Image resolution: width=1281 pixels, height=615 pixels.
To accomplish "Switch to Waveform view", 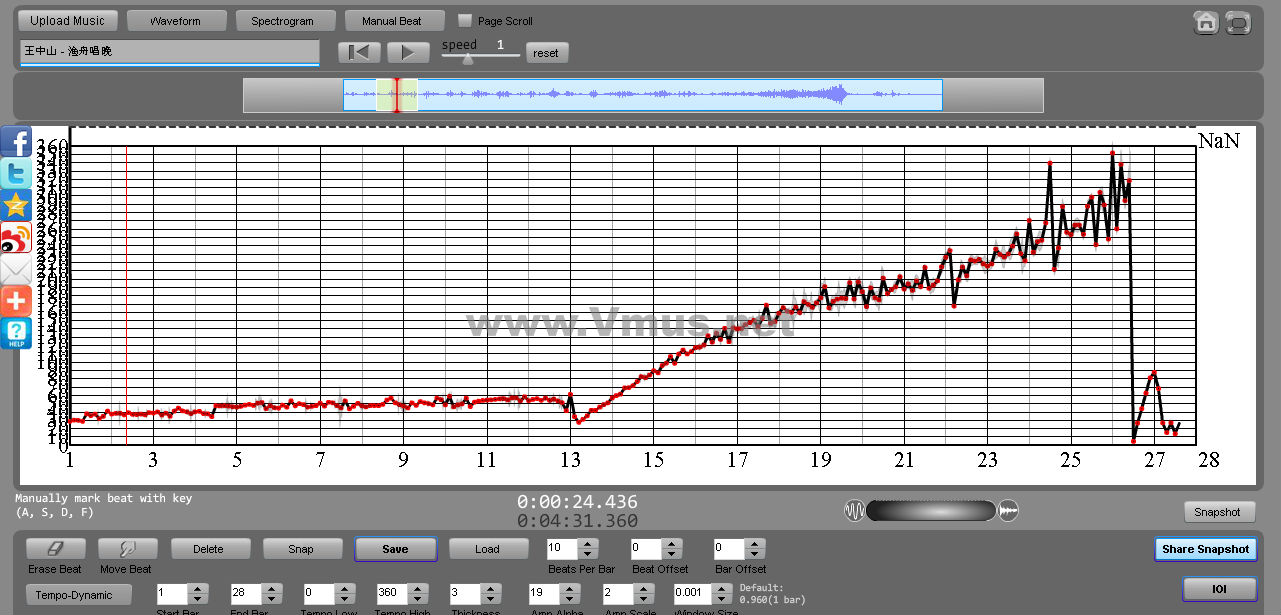I will pyautogui.click(x=175, y=20).
